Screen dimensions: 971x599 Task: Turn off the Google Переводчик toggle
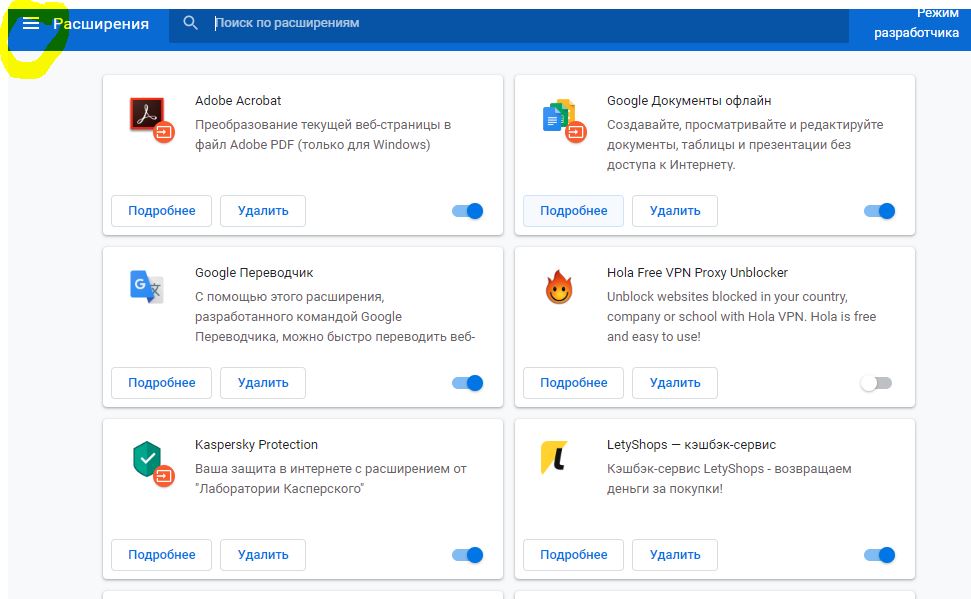(468, 383)
